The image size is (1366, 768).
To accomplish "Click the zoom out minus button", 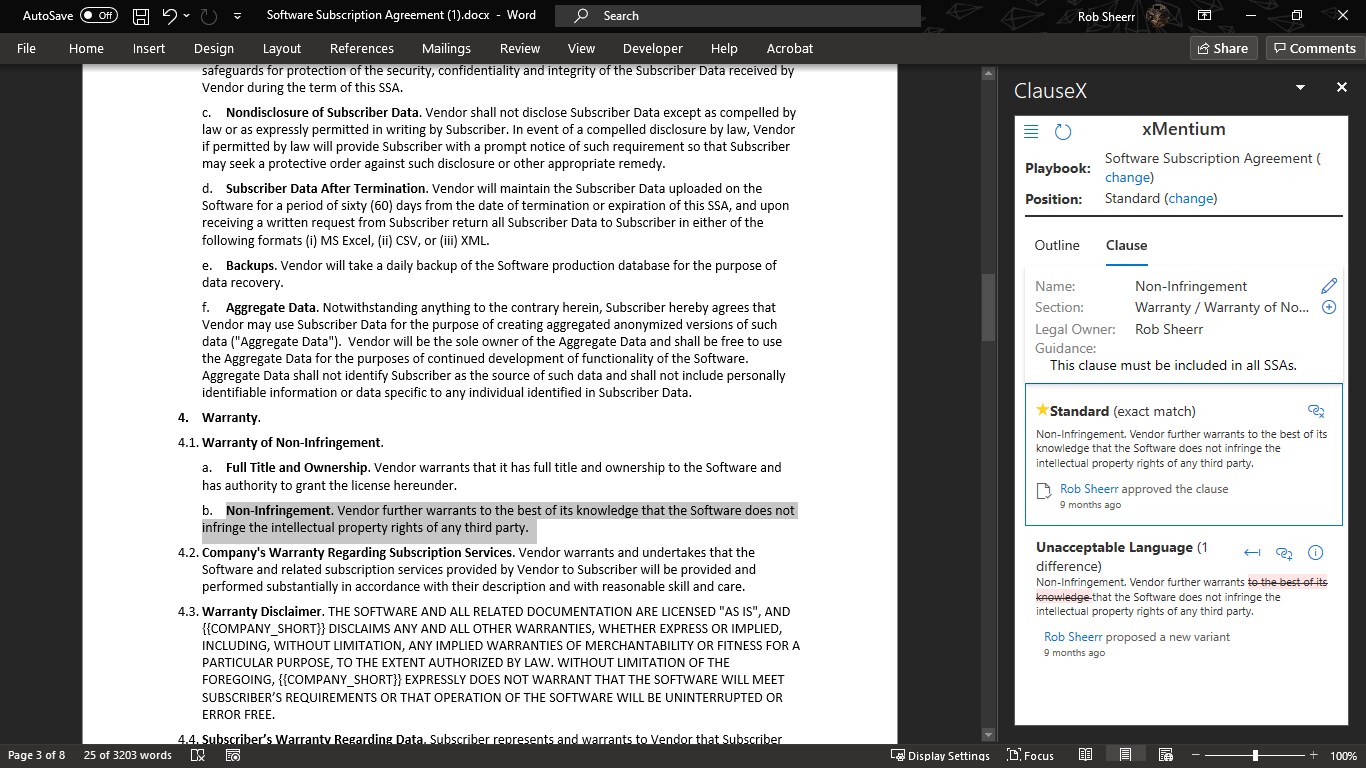I will tap(1194, 756).
